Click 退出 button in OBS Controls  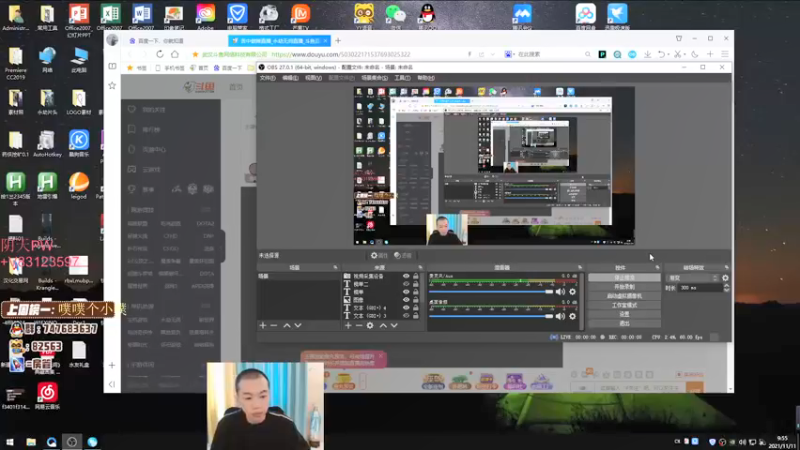point(624,323)
